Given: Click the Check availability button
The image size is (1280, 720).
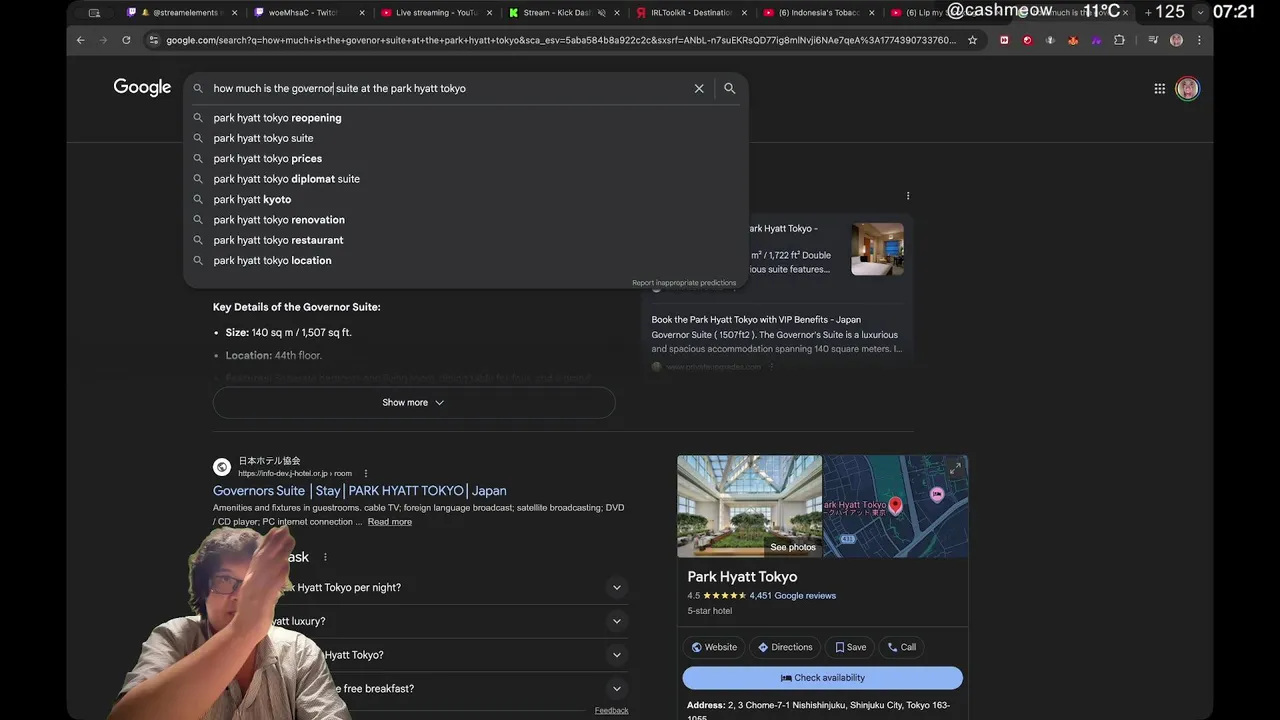Looking at the screenshot, I should [x=822, y=678].
